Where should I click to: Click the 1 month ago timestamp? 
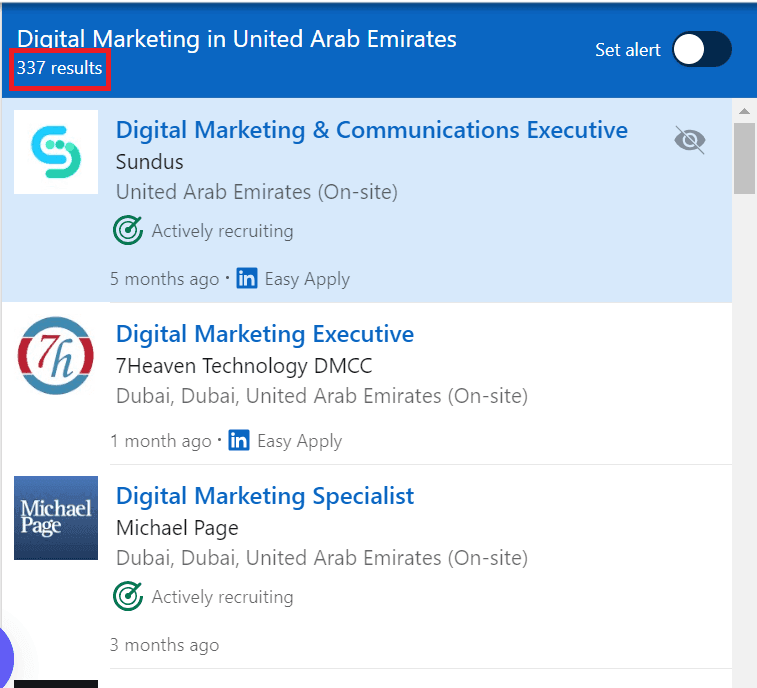[x=161, y=441]
